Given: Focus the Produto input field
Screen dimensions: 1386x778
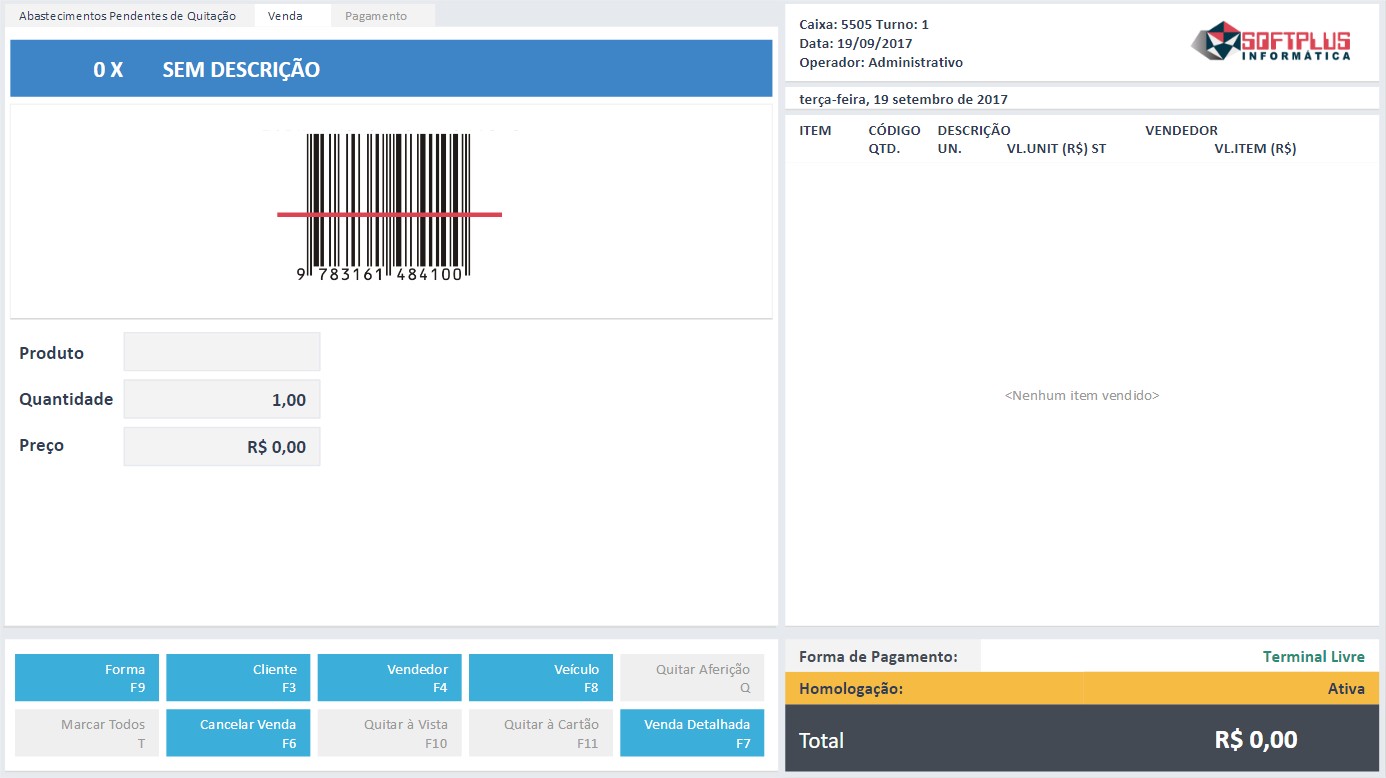Looking at the screenshot, I should (222, 352).
